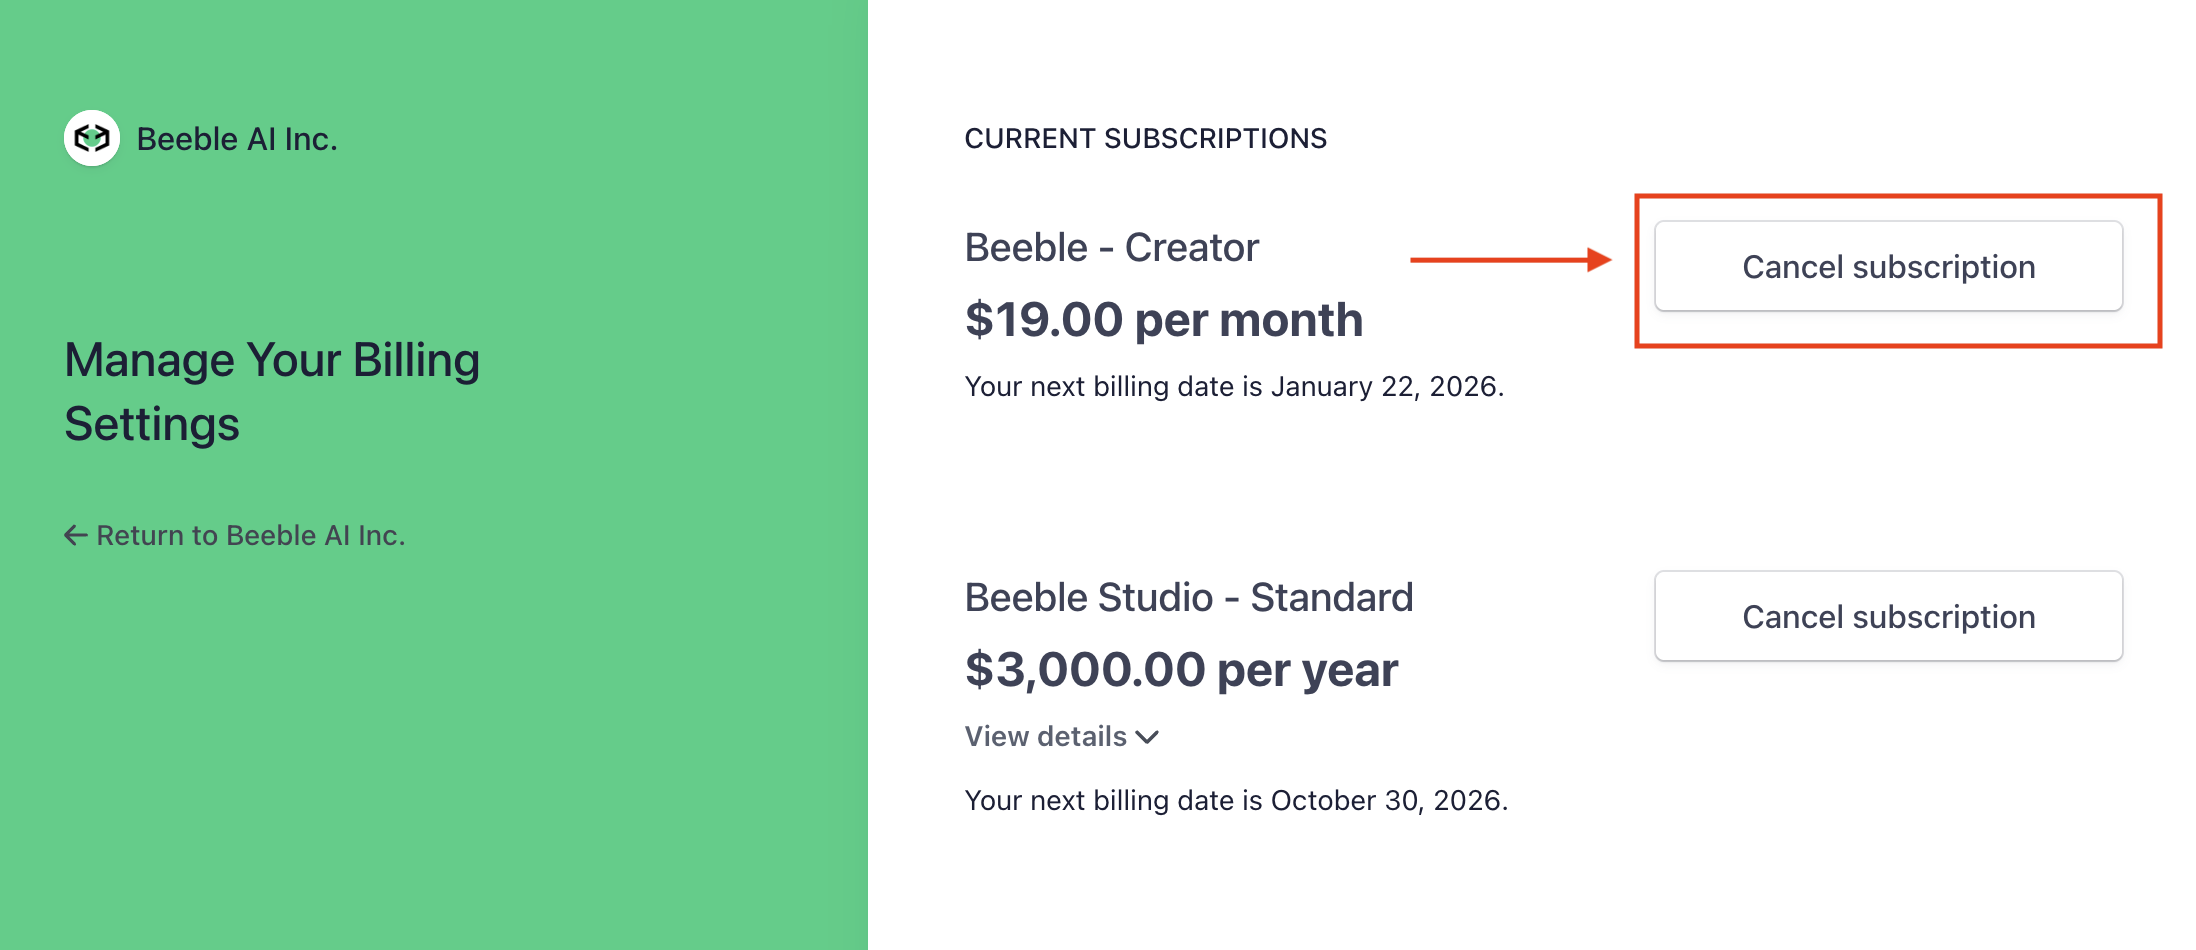Screen dimensions: 2196x950
Task: Click the $19.00 per month price
Action: coord(1163,320)
